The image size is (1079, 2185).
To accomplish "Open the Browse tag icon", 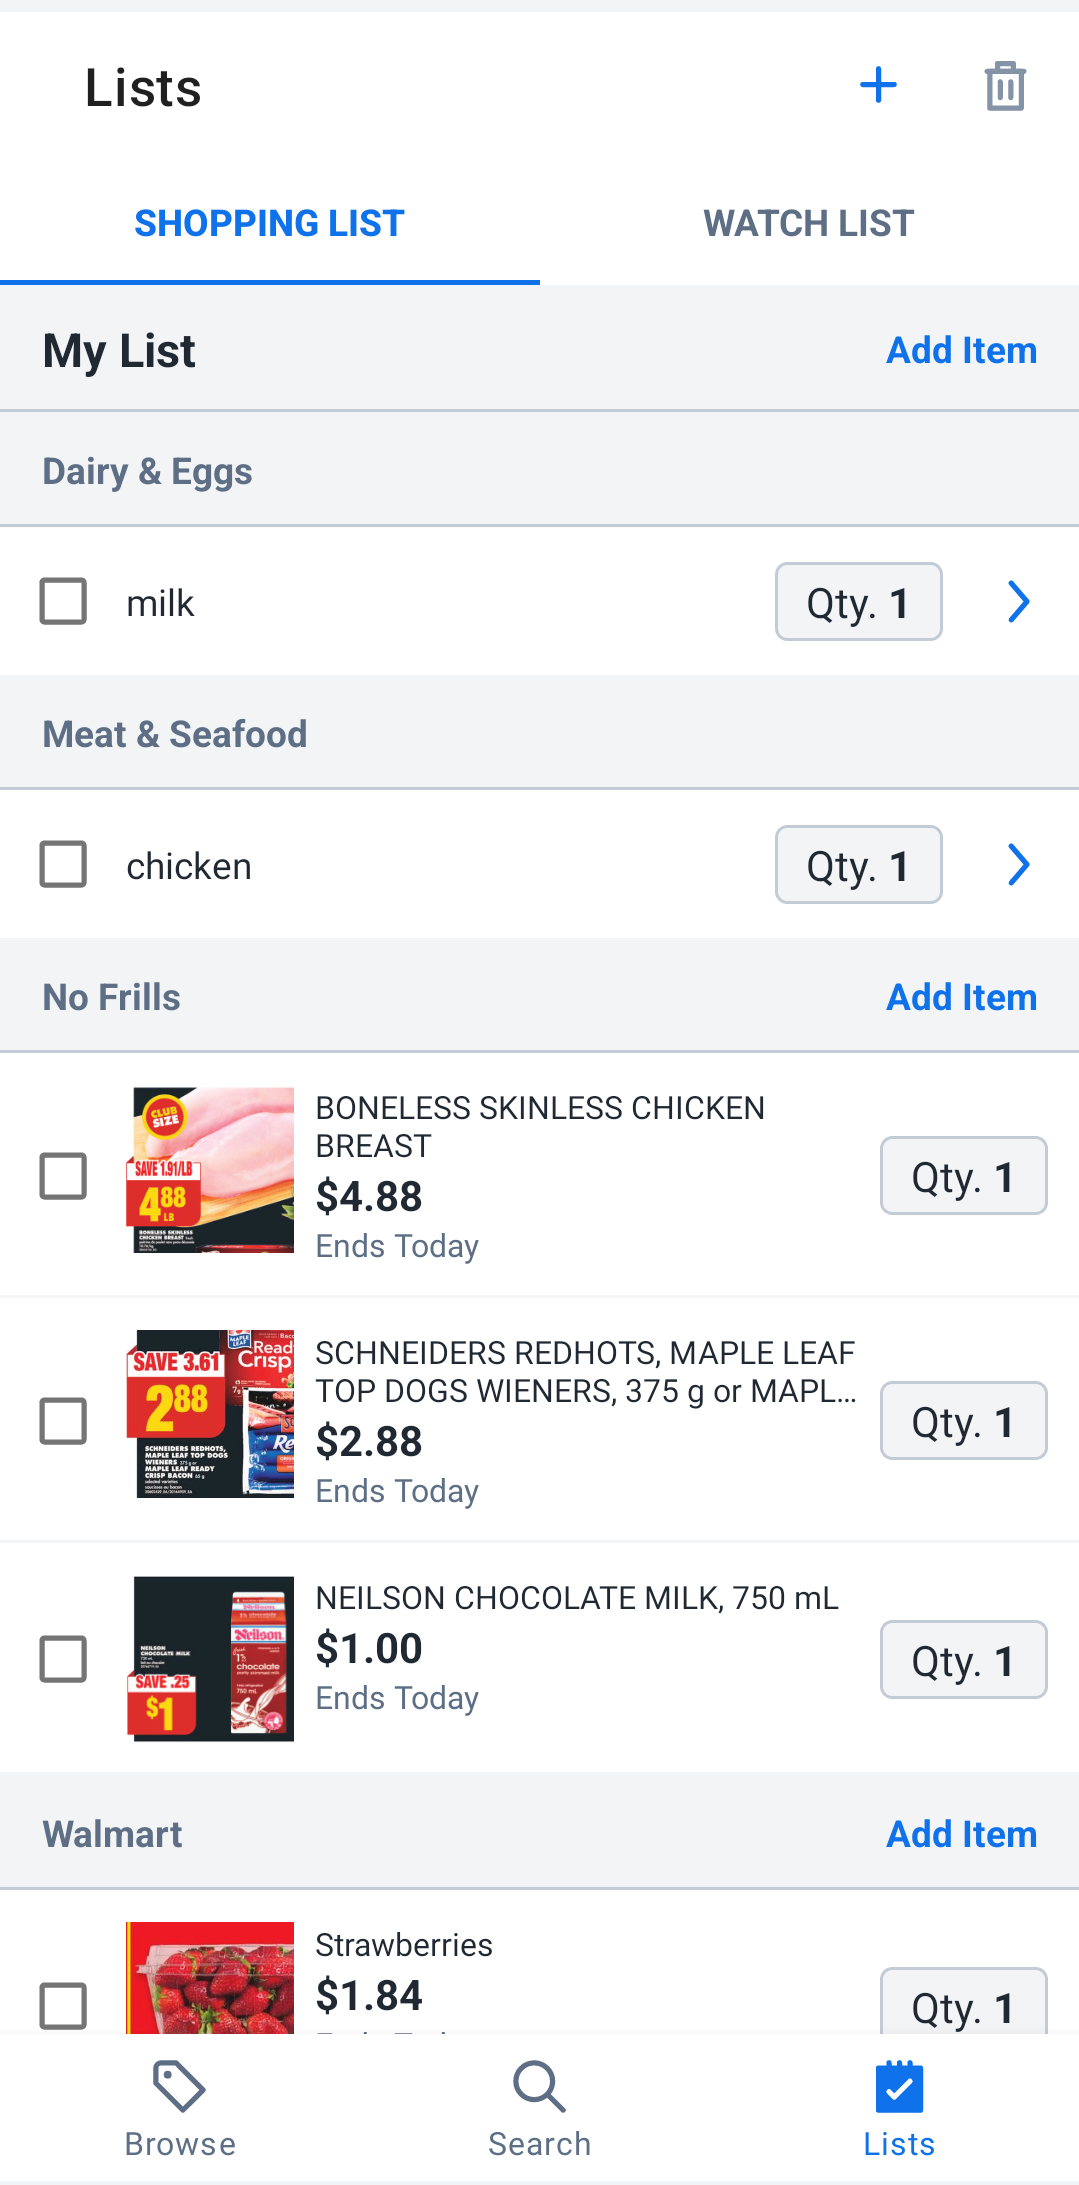I will click(x=180, y=2086).
